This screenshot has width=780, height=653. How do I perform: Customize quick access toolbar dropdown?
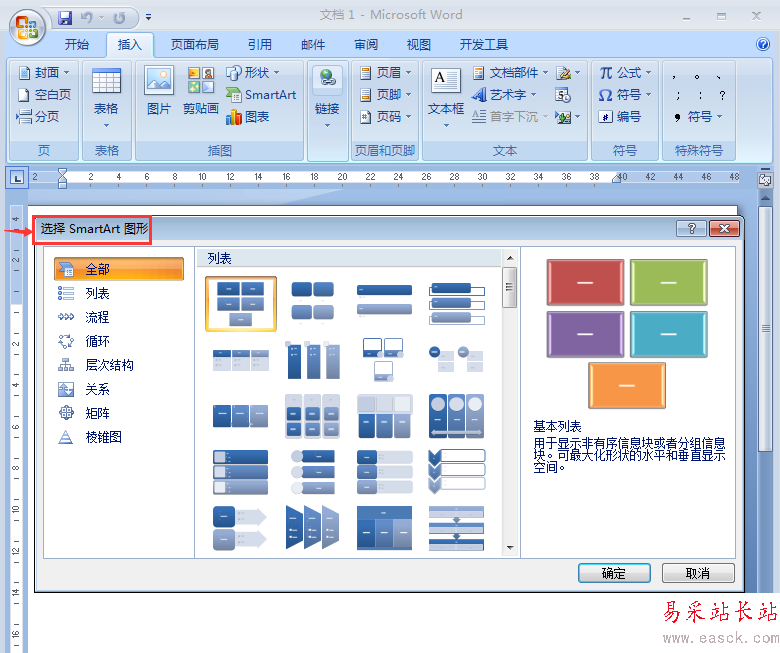coord(148,17)
